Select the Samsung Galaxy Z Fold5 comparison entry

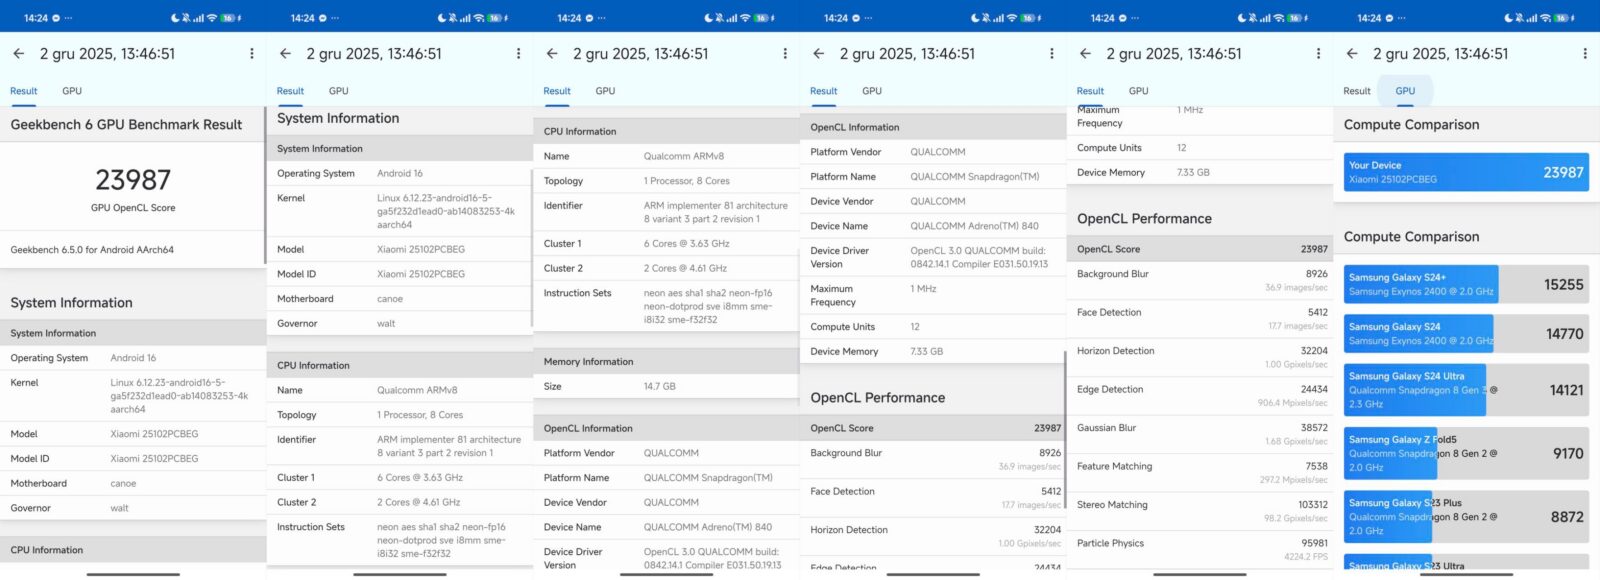pyautogui.click(x=1420, y=453)
